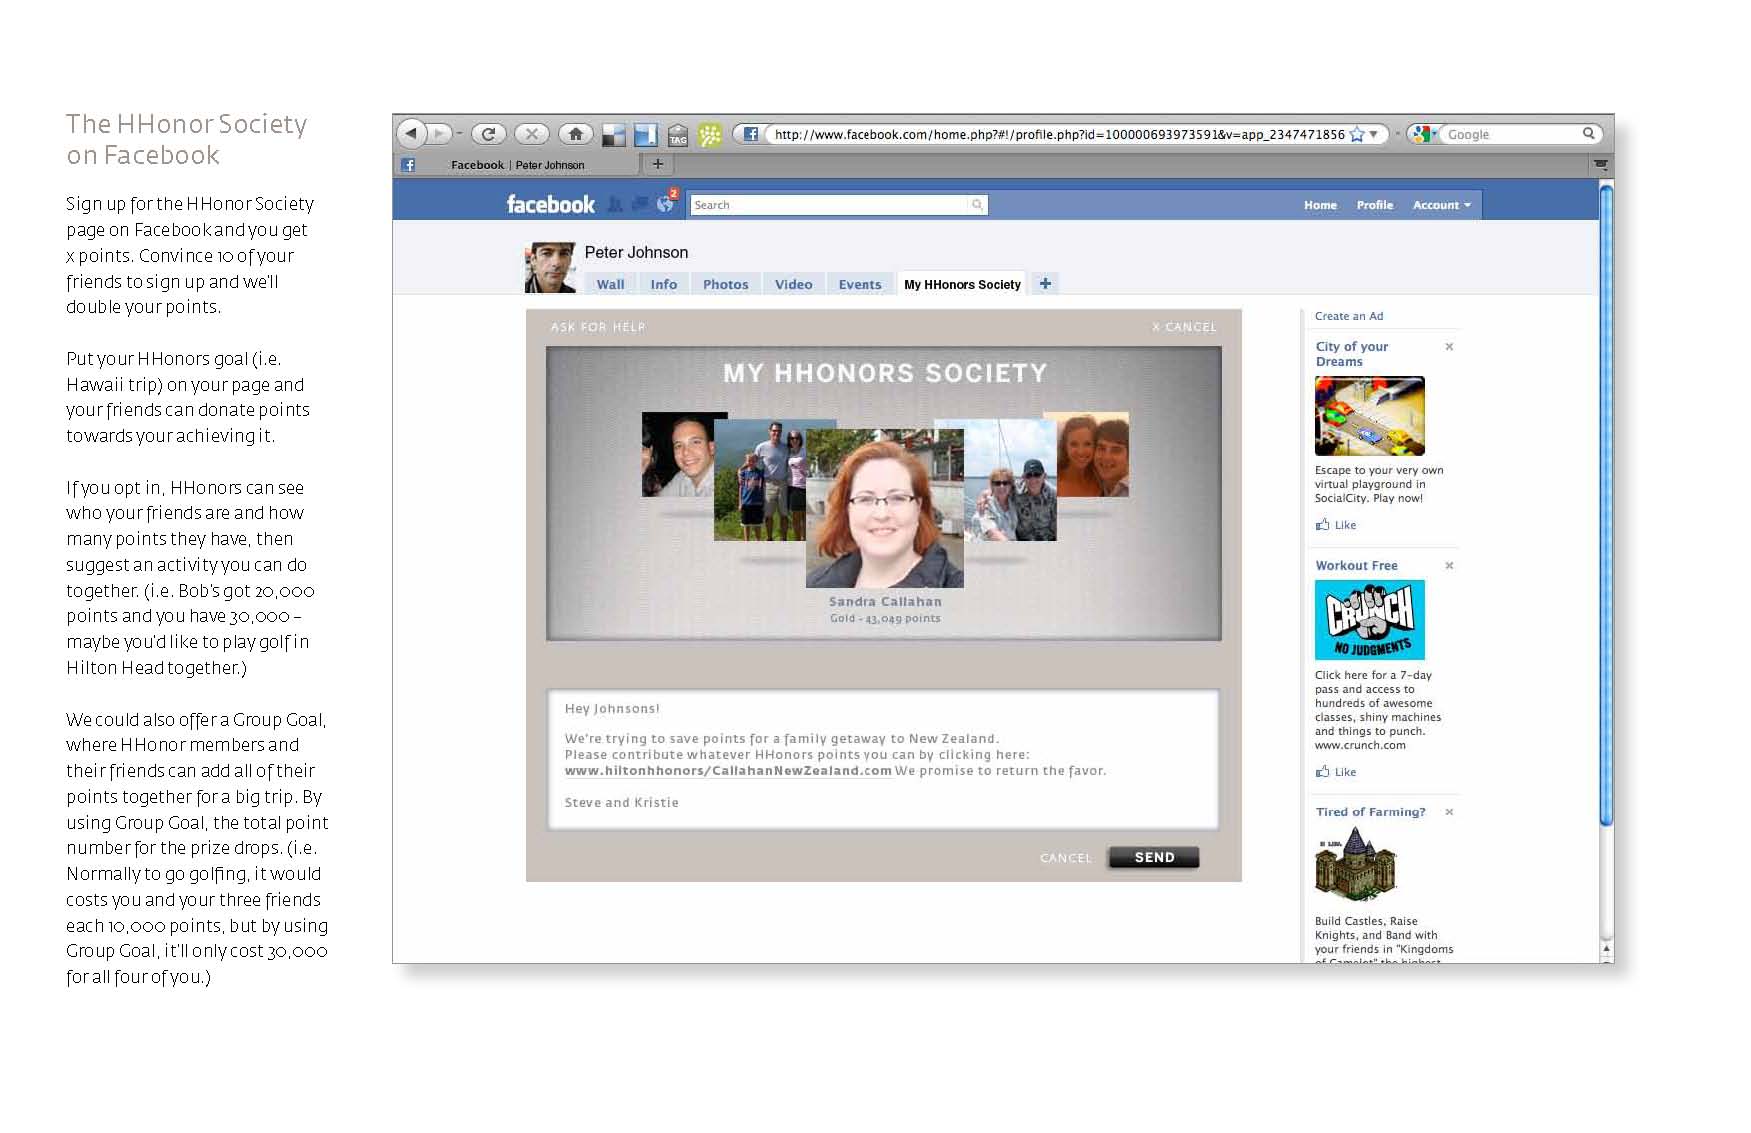Click the SocialCity game ad image
The image size is (1751, 1133).
click(x=1369, y=416)
